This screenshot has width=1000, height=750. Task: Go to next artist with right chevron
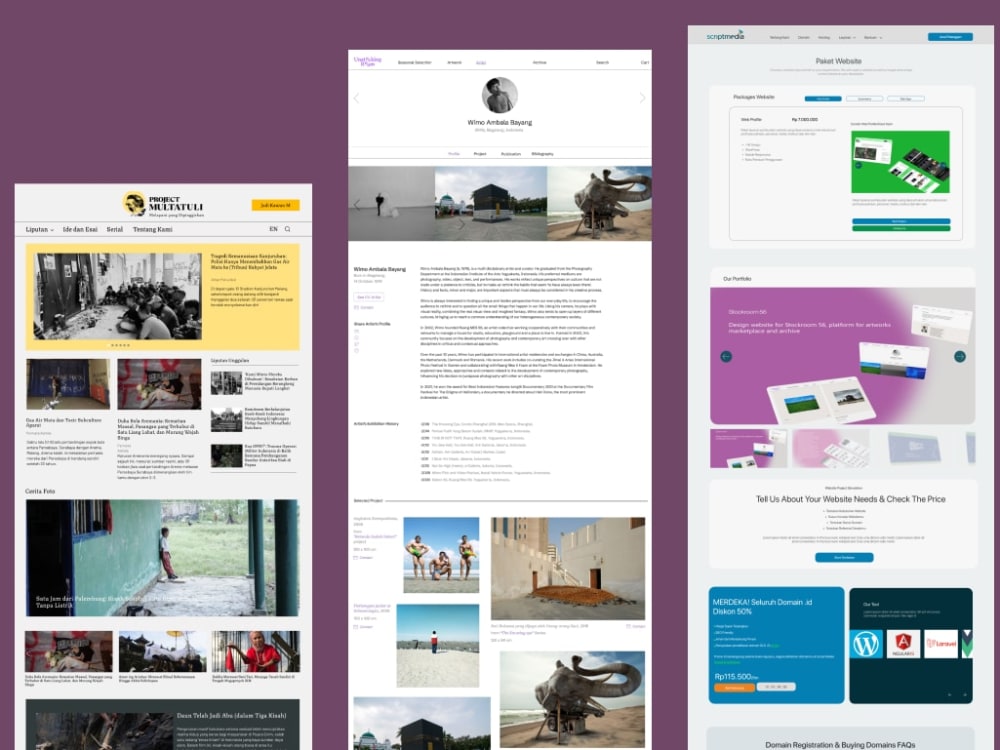(642, 98)
